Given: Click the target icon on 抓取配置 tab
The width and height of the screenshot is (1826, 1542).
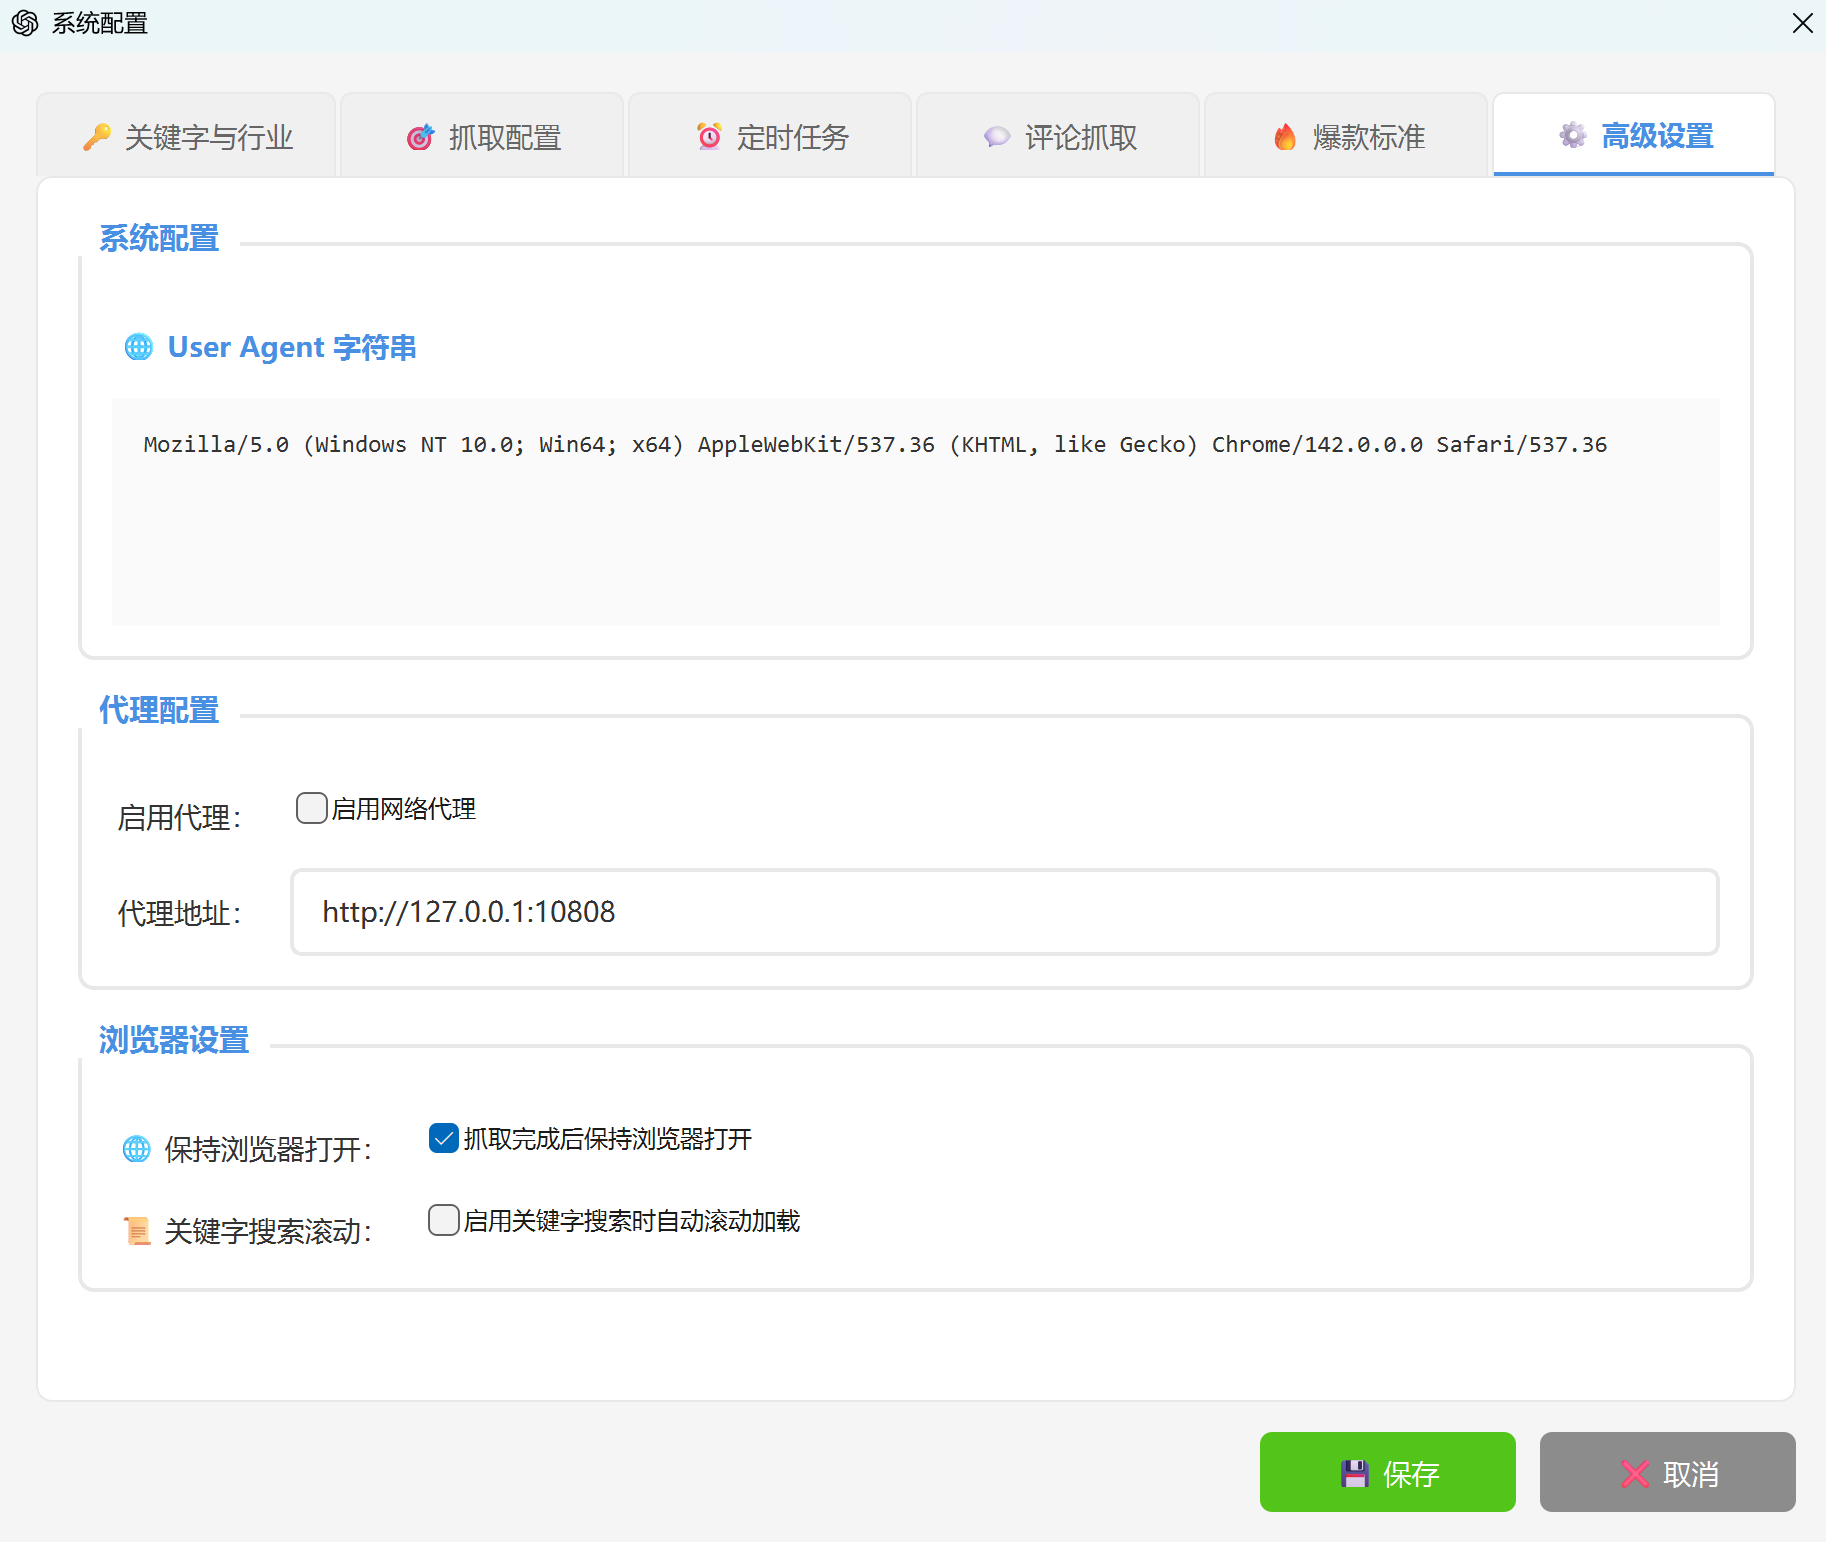Looking at the screenshot, I should tap(420, 137).
